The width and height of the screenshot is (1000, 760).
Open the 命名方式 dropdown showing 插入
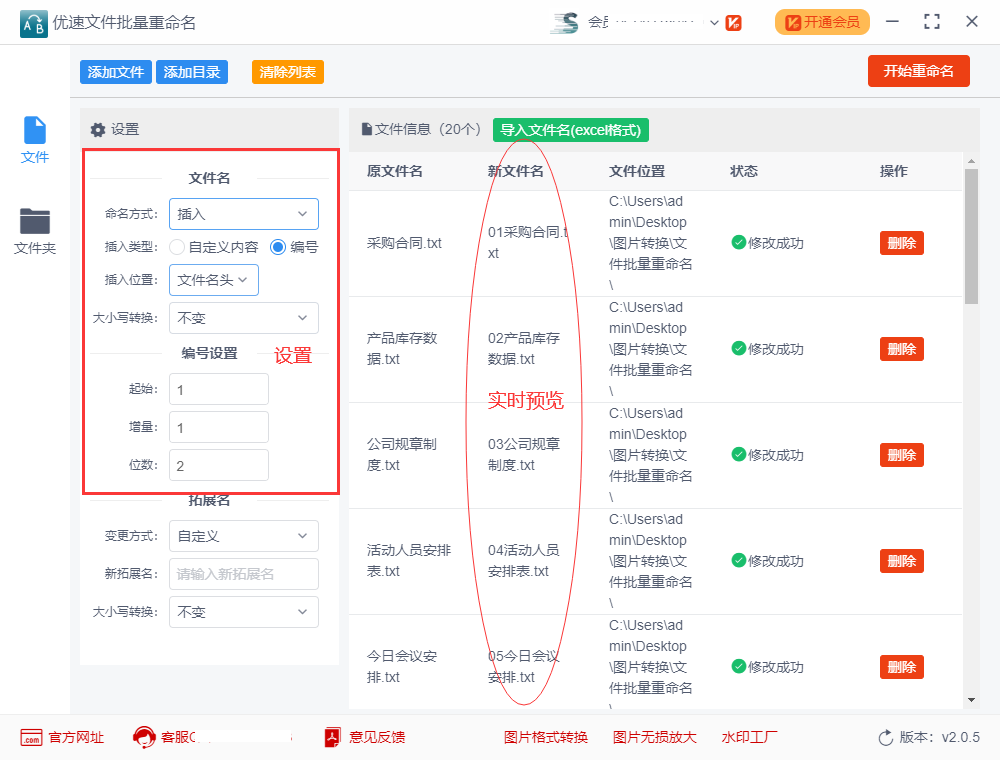tap(244, 214)
